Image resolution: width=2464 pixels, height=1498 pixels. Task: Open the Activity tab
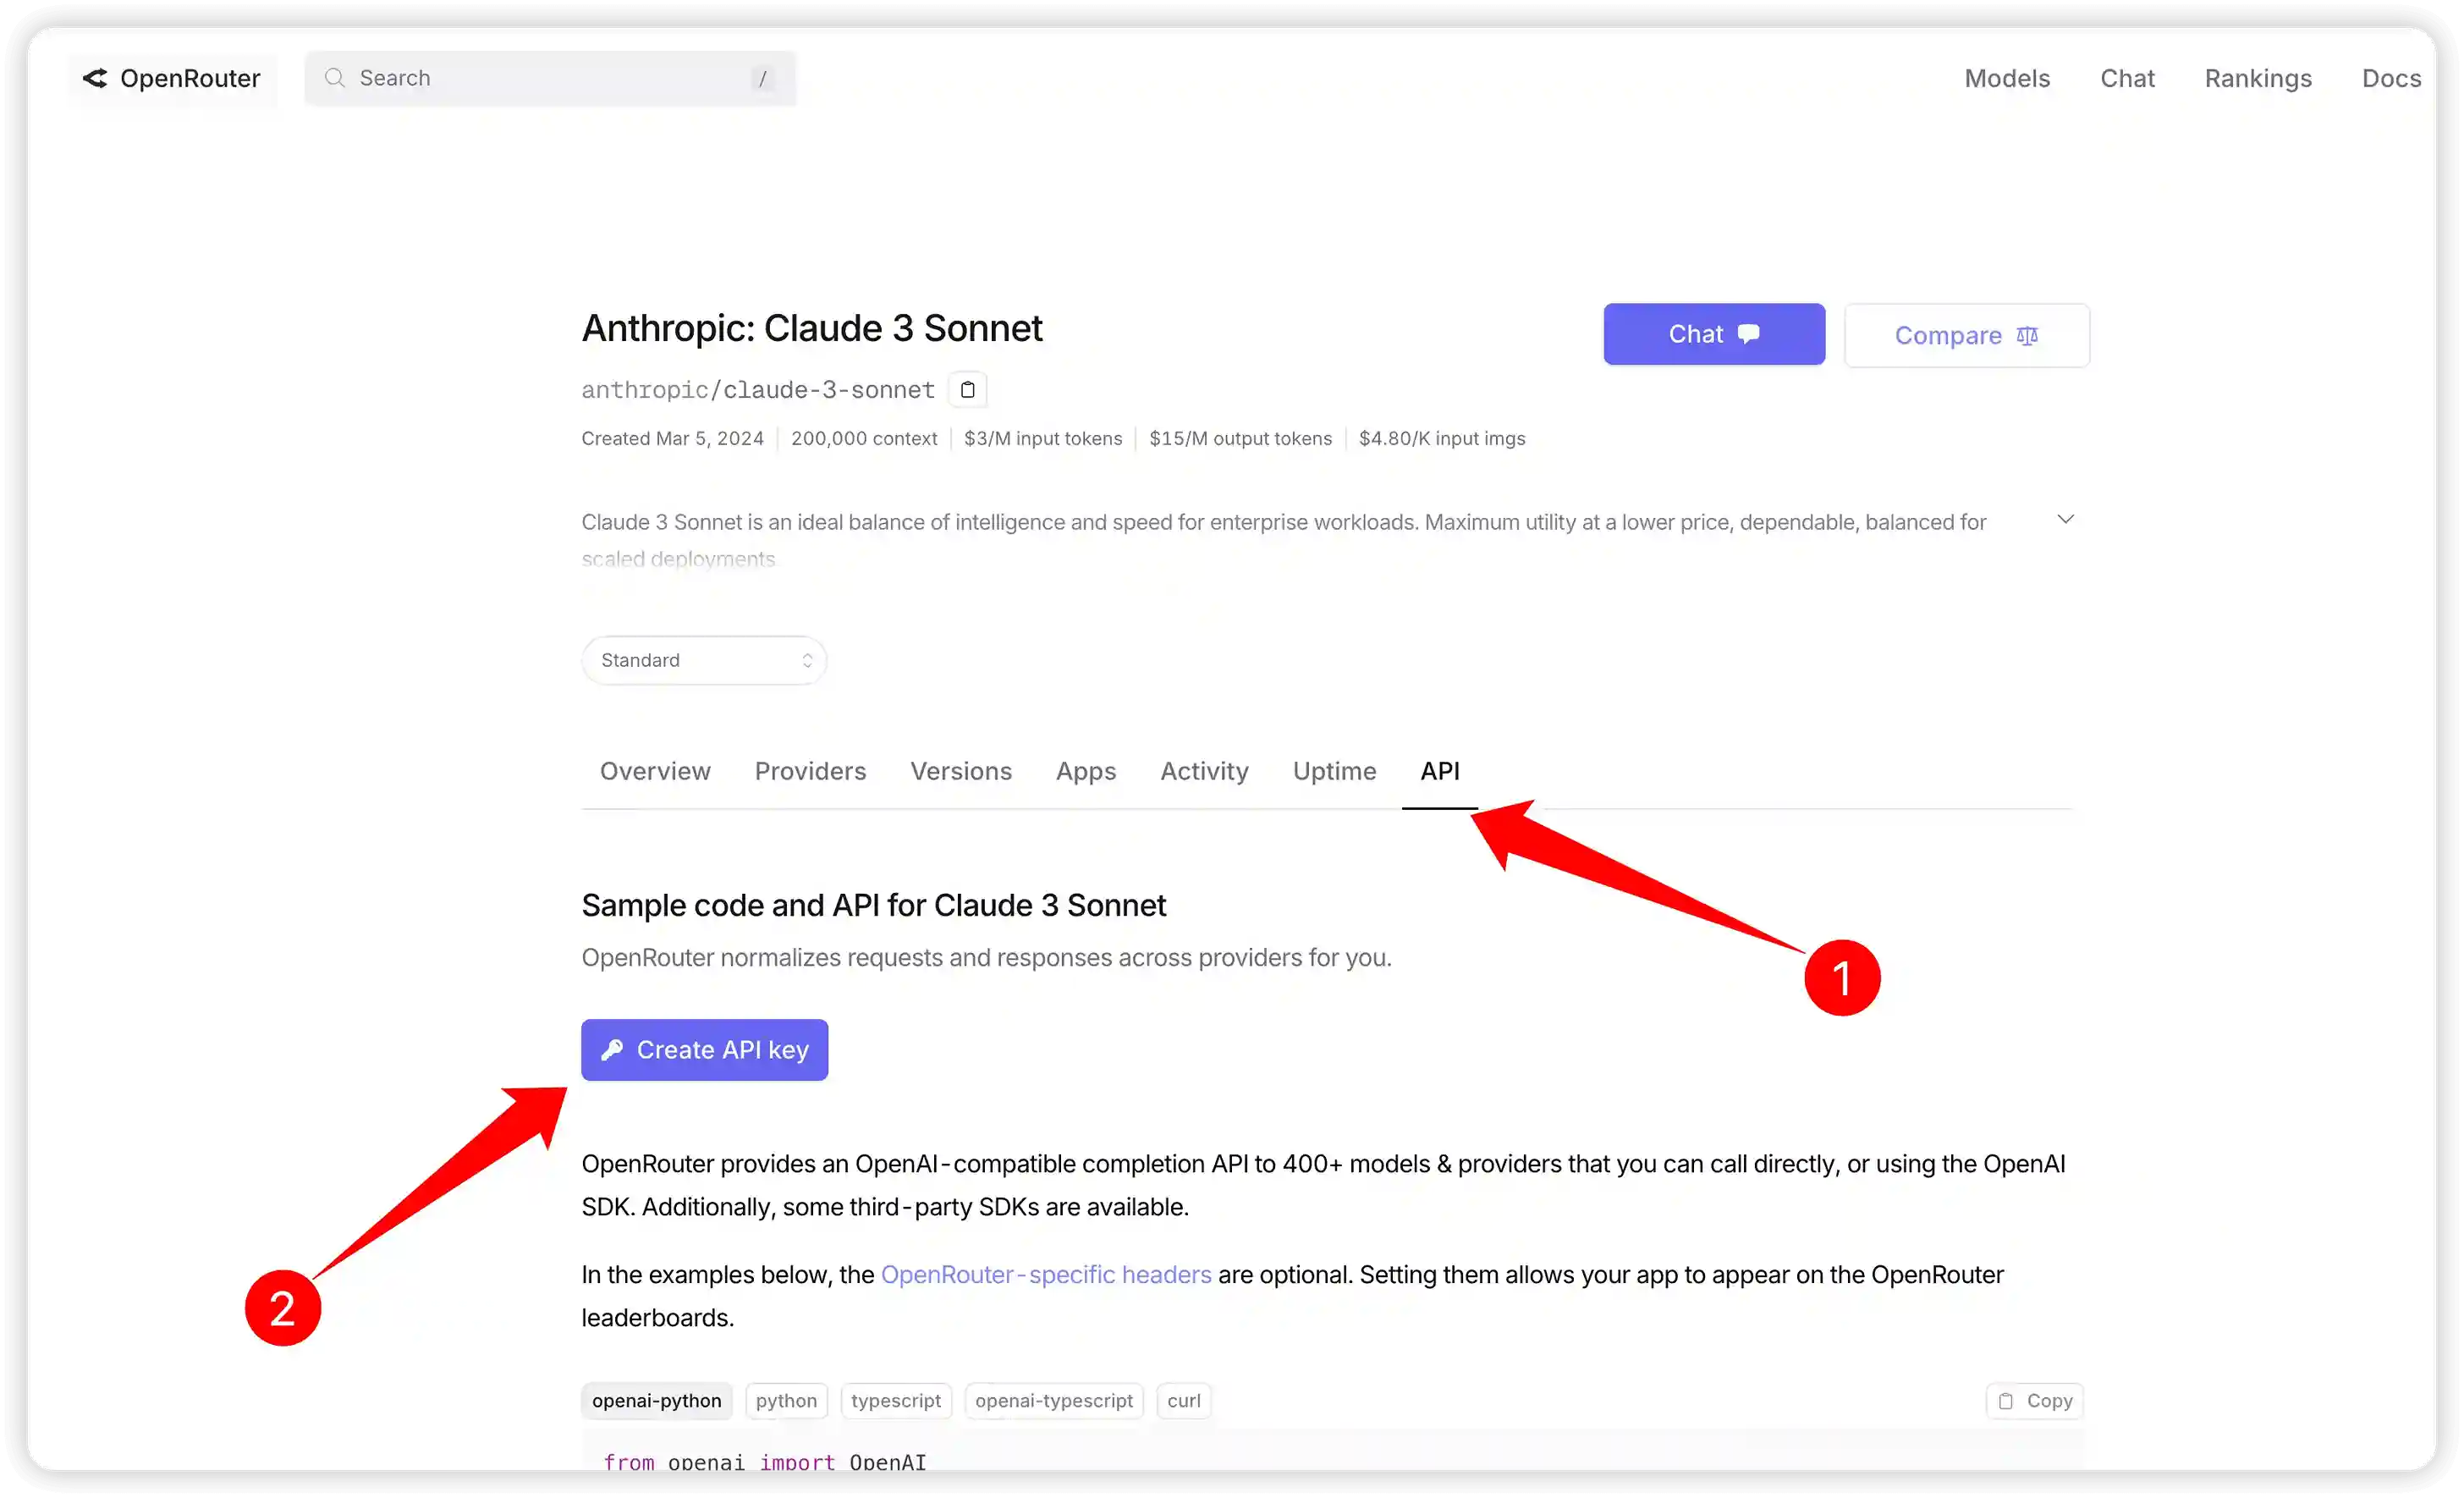tap(1204, 771)
